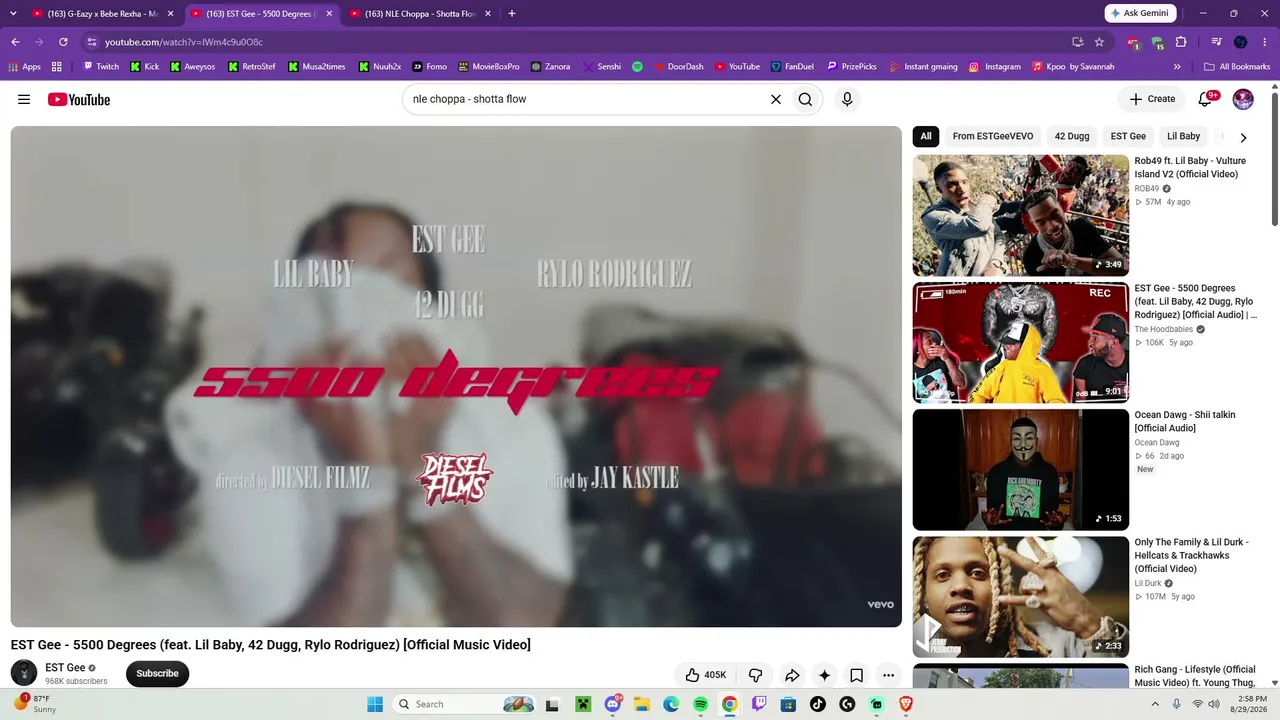Save the video with the bookmark icon
Viewport: 1280px width, 720px height.
(856, 675)
